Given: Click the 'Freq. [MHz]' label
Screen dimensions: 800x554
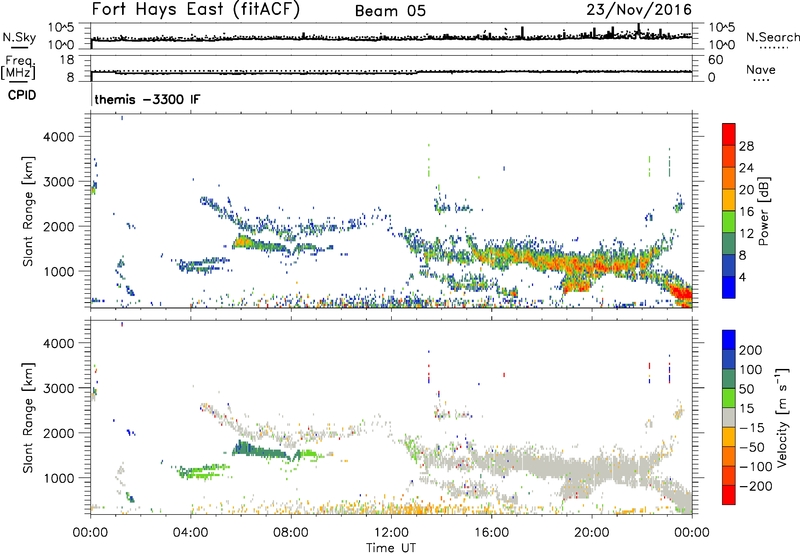Looking at the screenshot, I should (18, 67).
